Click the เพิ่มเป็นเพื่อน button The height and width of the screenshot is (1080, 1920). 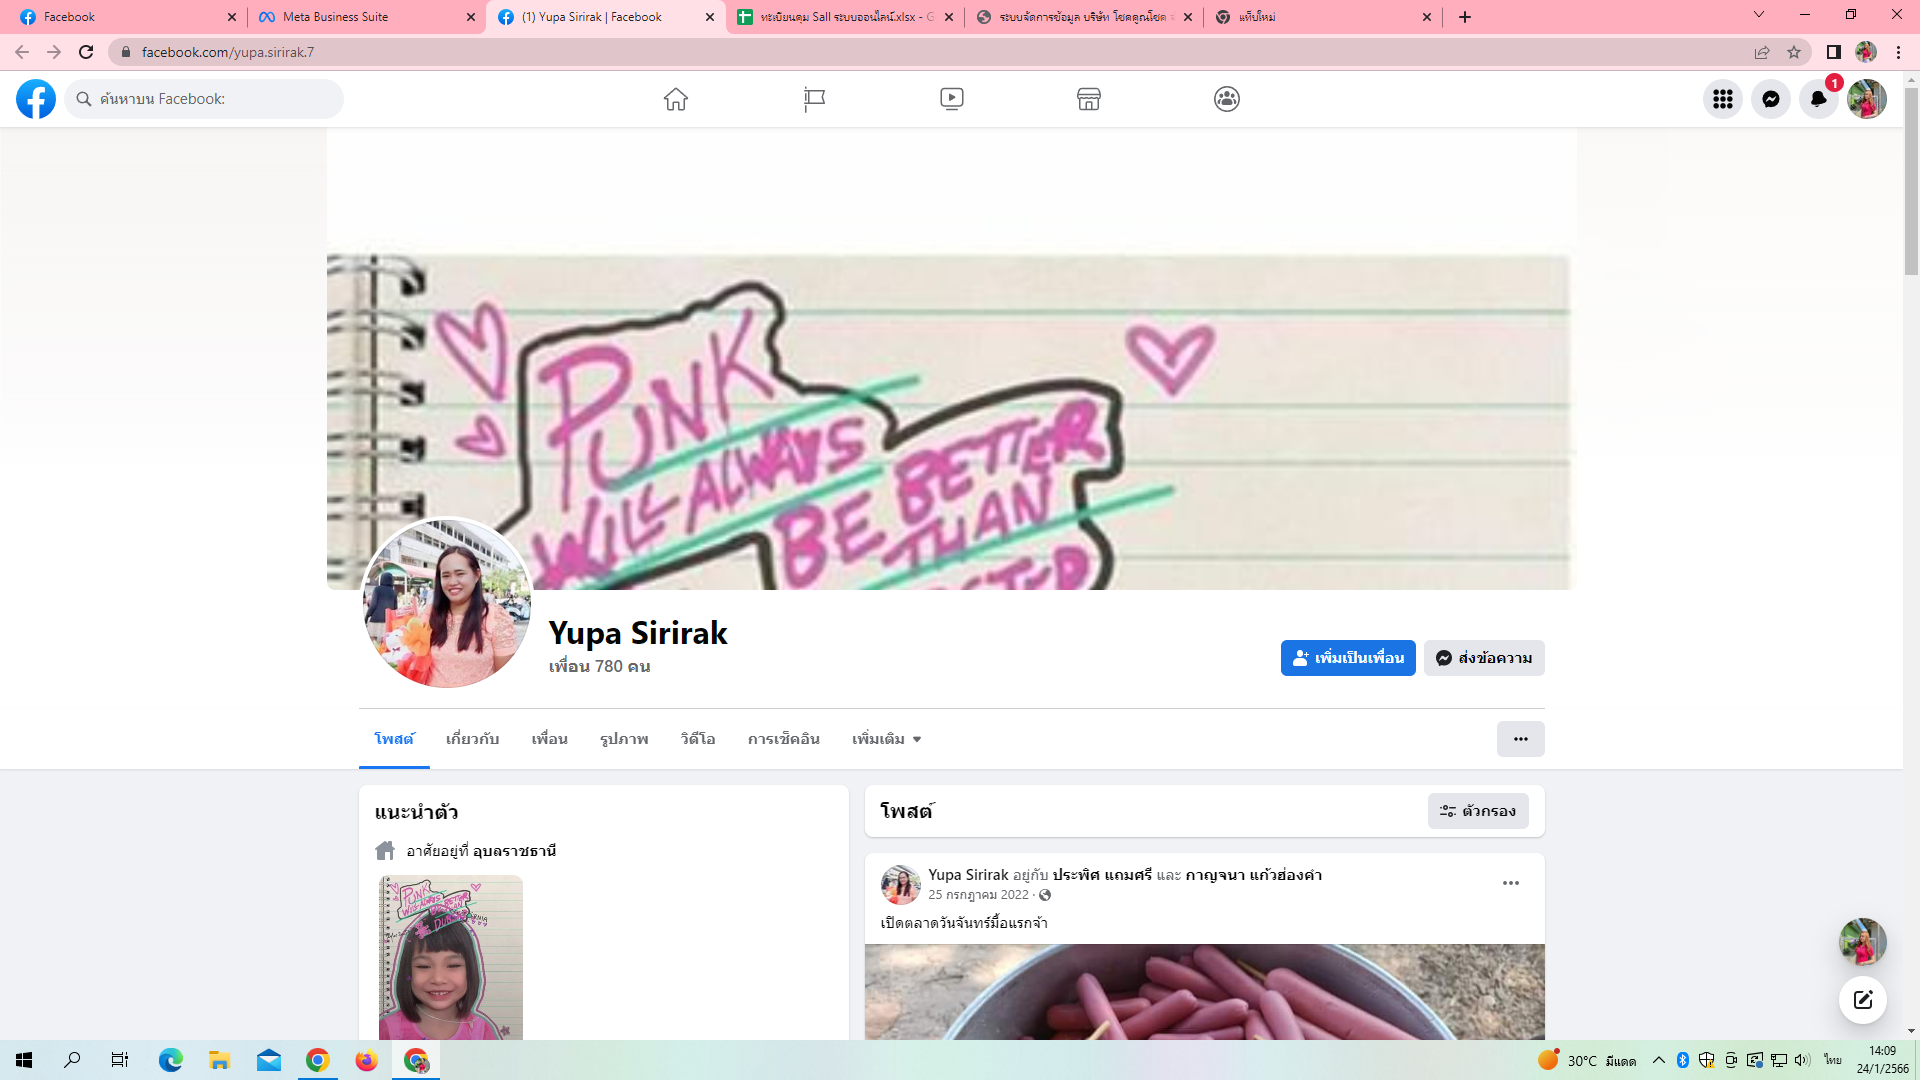coord(1347,658)
